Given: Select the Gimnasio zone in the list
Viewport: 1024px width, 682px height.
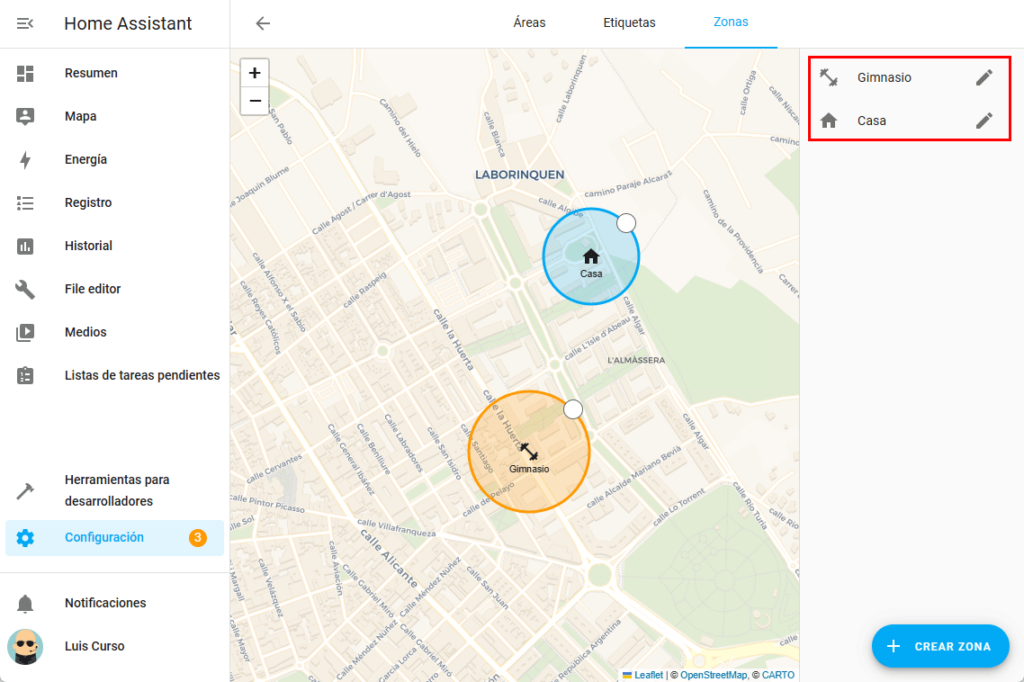Looking at the screenshot, I should pos(884,77).
